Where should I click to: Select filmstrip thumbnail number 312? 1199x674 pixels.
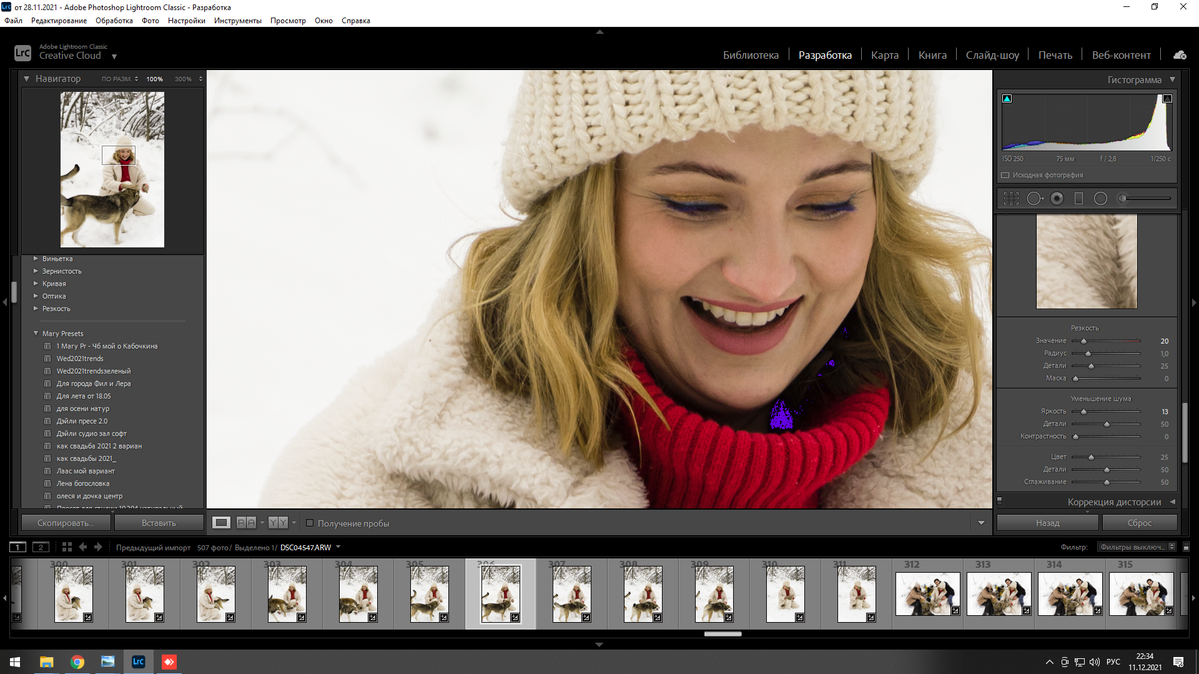[927, 594]
